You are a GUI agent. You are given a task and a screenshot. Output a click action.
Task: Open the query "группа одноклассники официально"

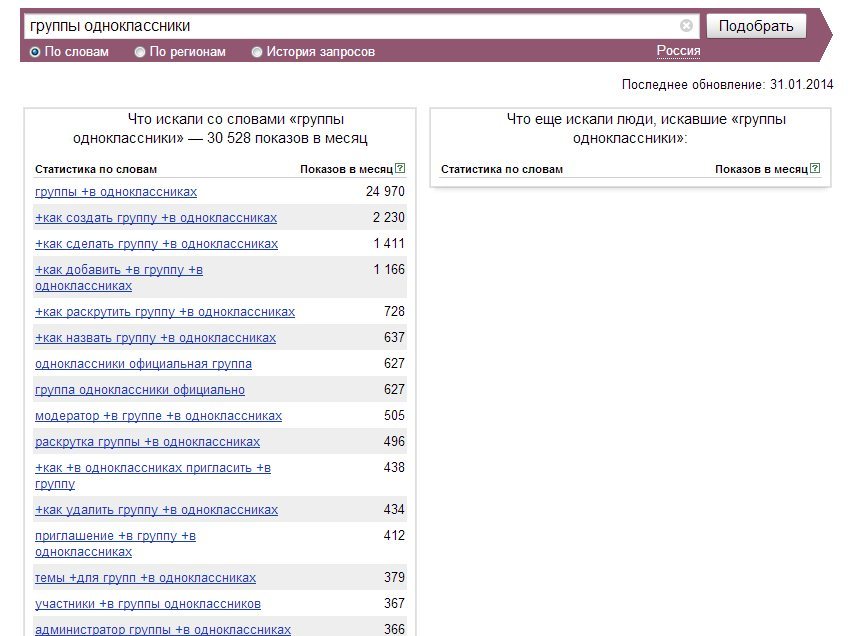click(x=140, y=390)
